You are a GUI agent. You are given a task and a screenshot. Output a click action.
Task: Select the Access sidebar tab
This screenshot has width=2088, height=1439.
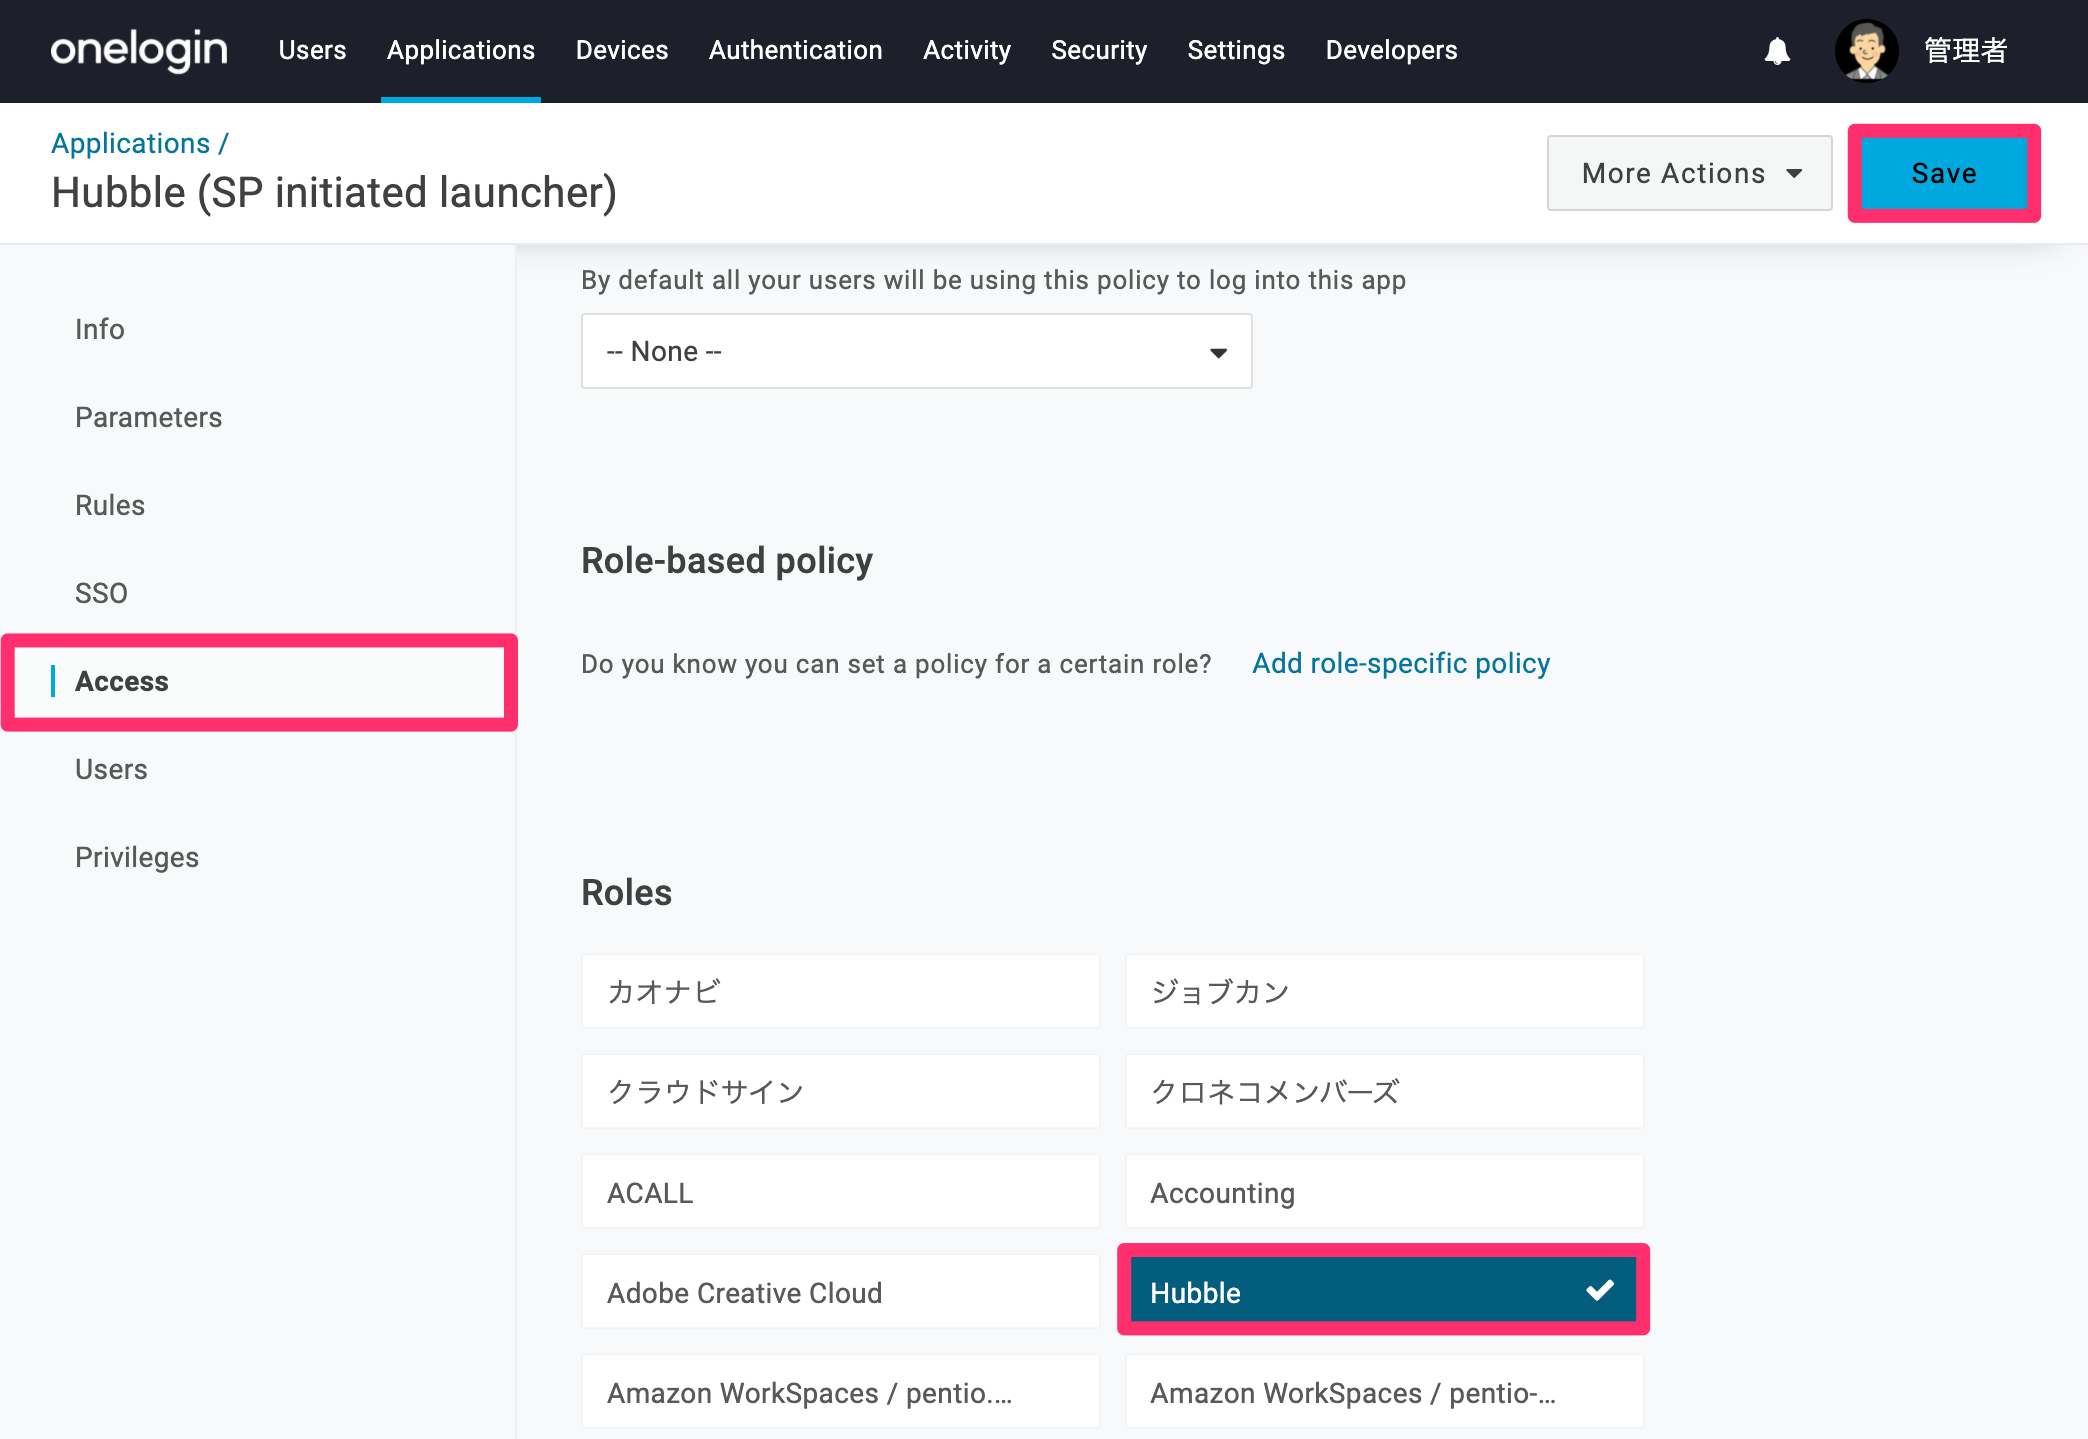[260, 682]
